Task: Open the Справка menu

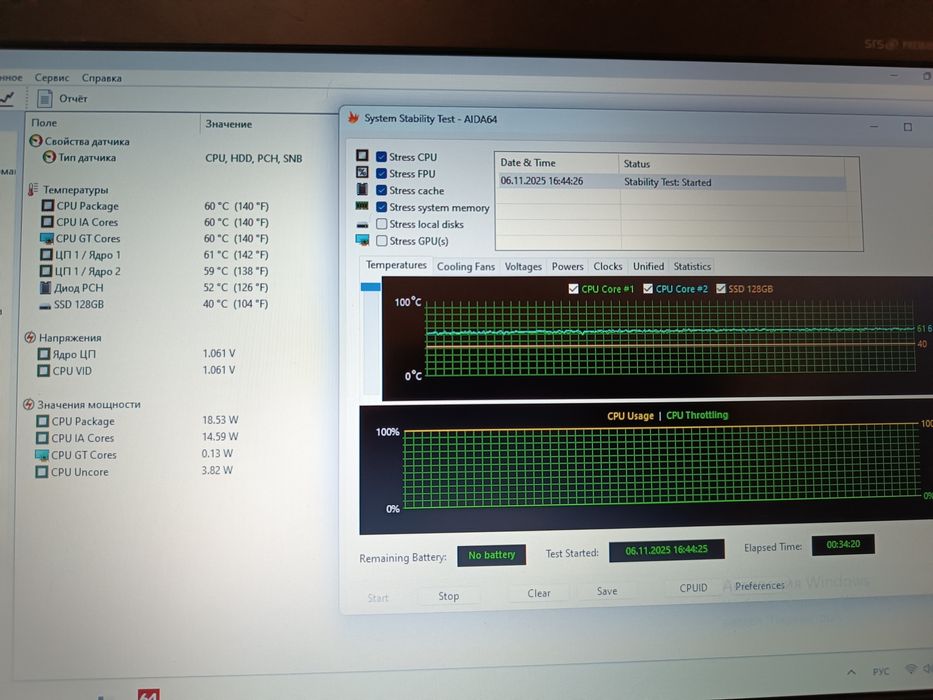Action: tap(102, 78)
